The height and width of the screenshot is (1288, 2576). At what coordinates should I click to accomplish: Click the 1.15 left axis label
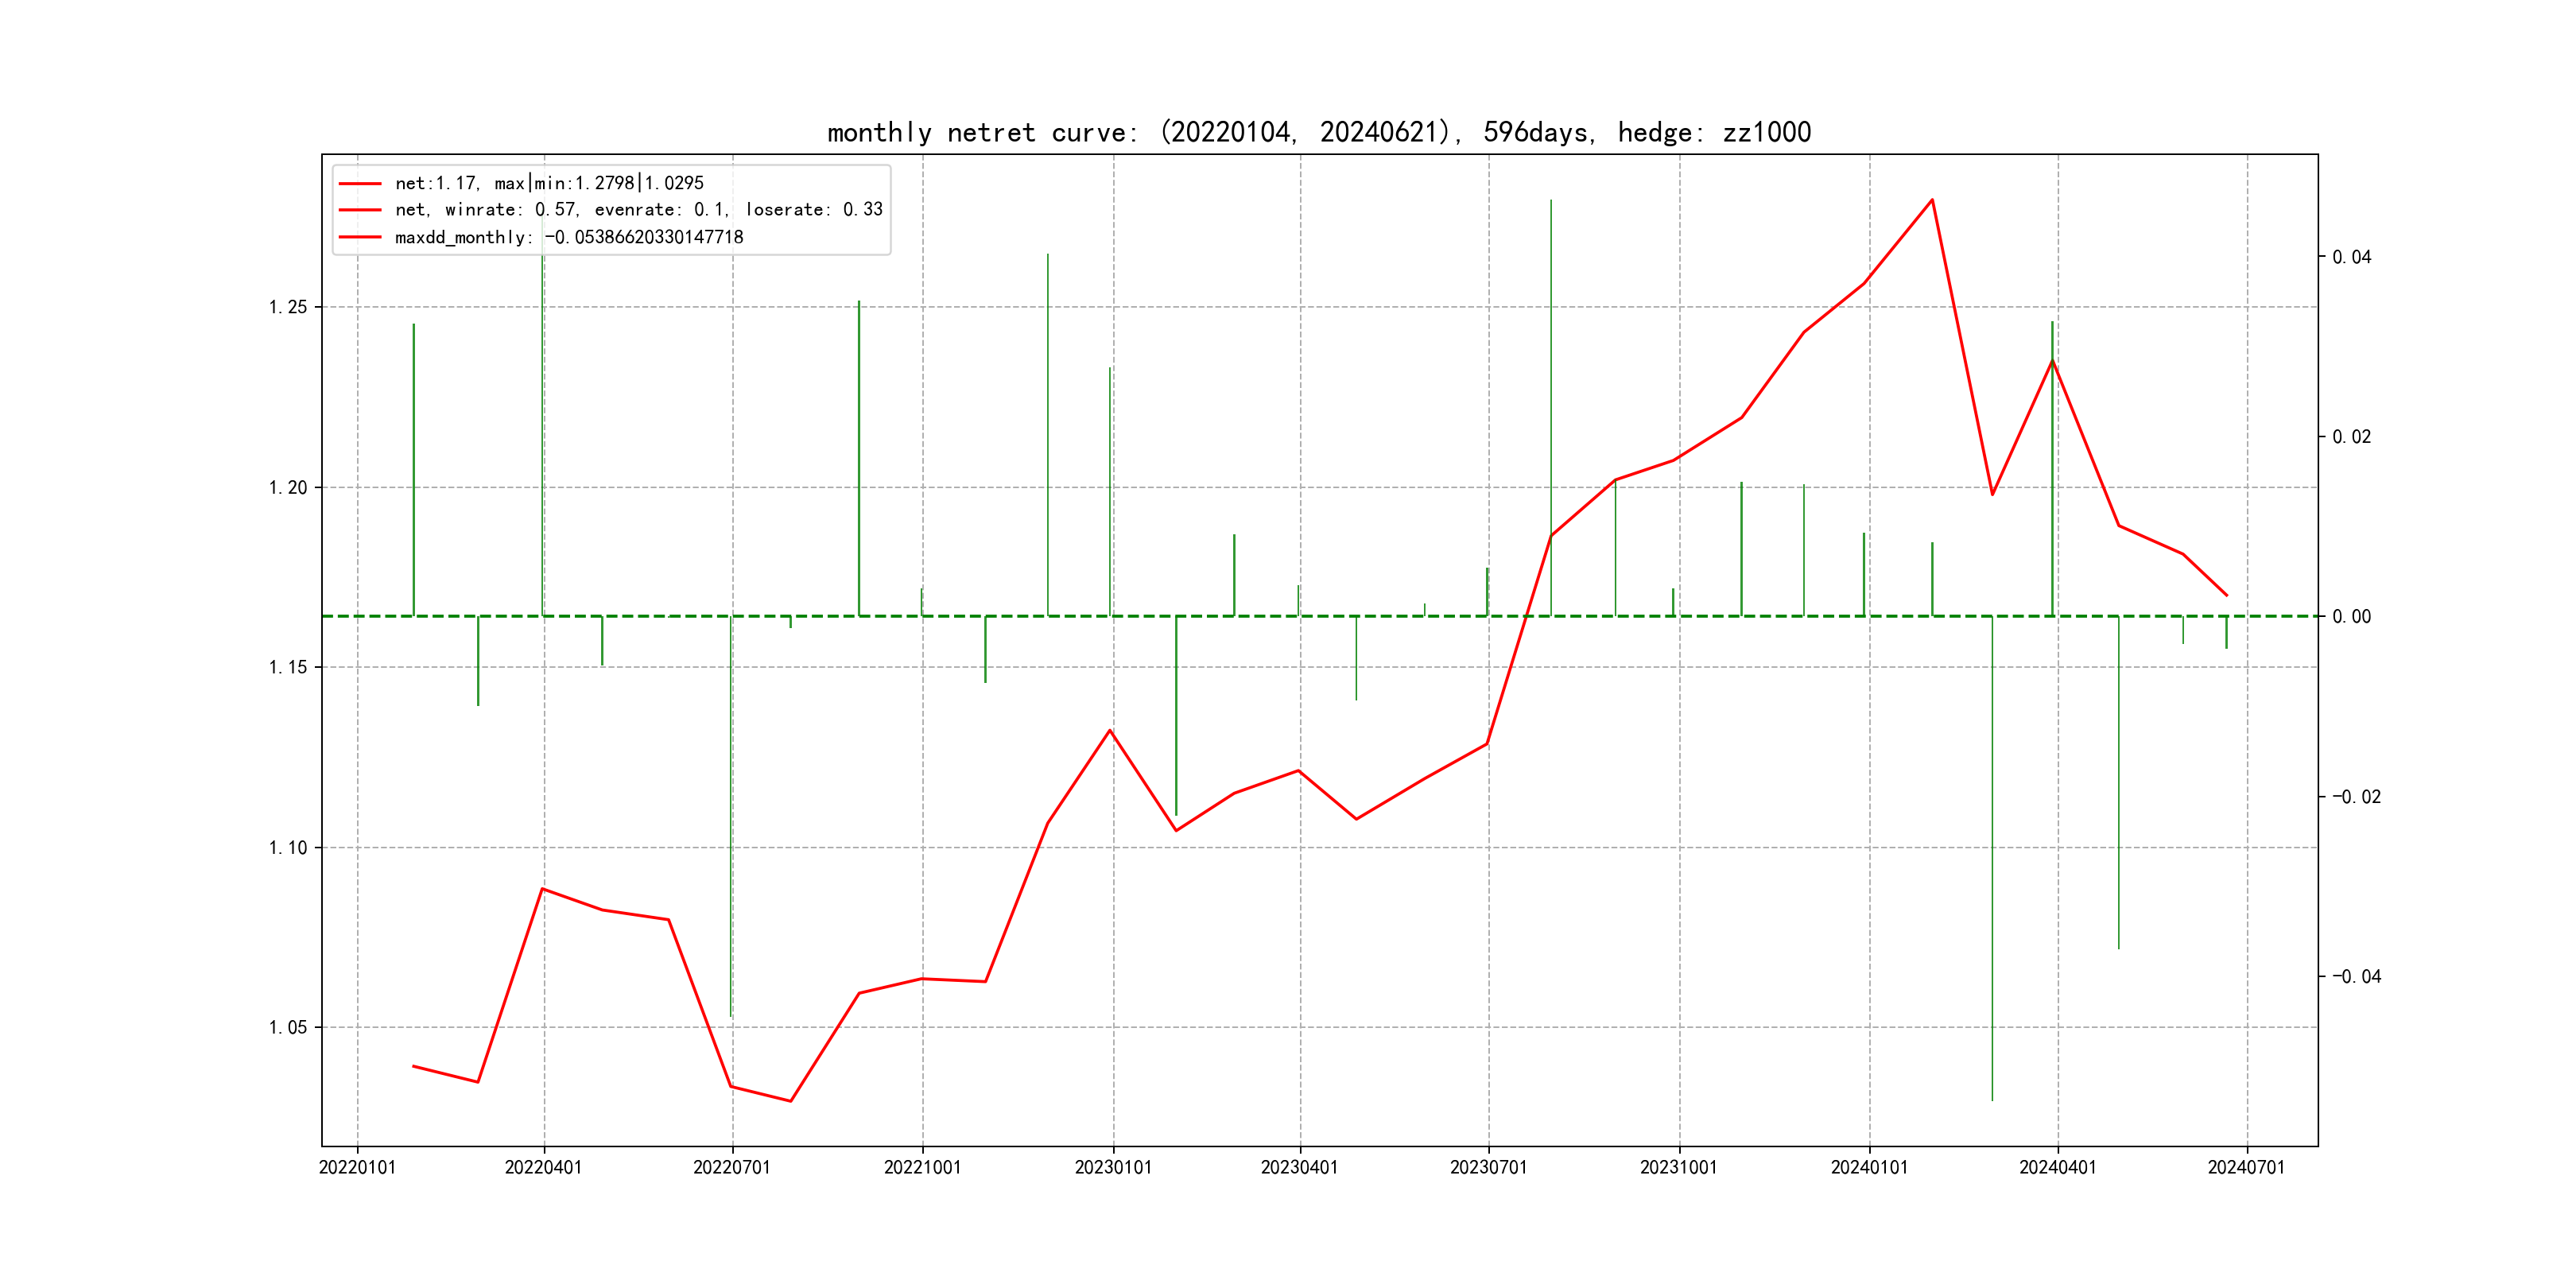coord(288,667)
